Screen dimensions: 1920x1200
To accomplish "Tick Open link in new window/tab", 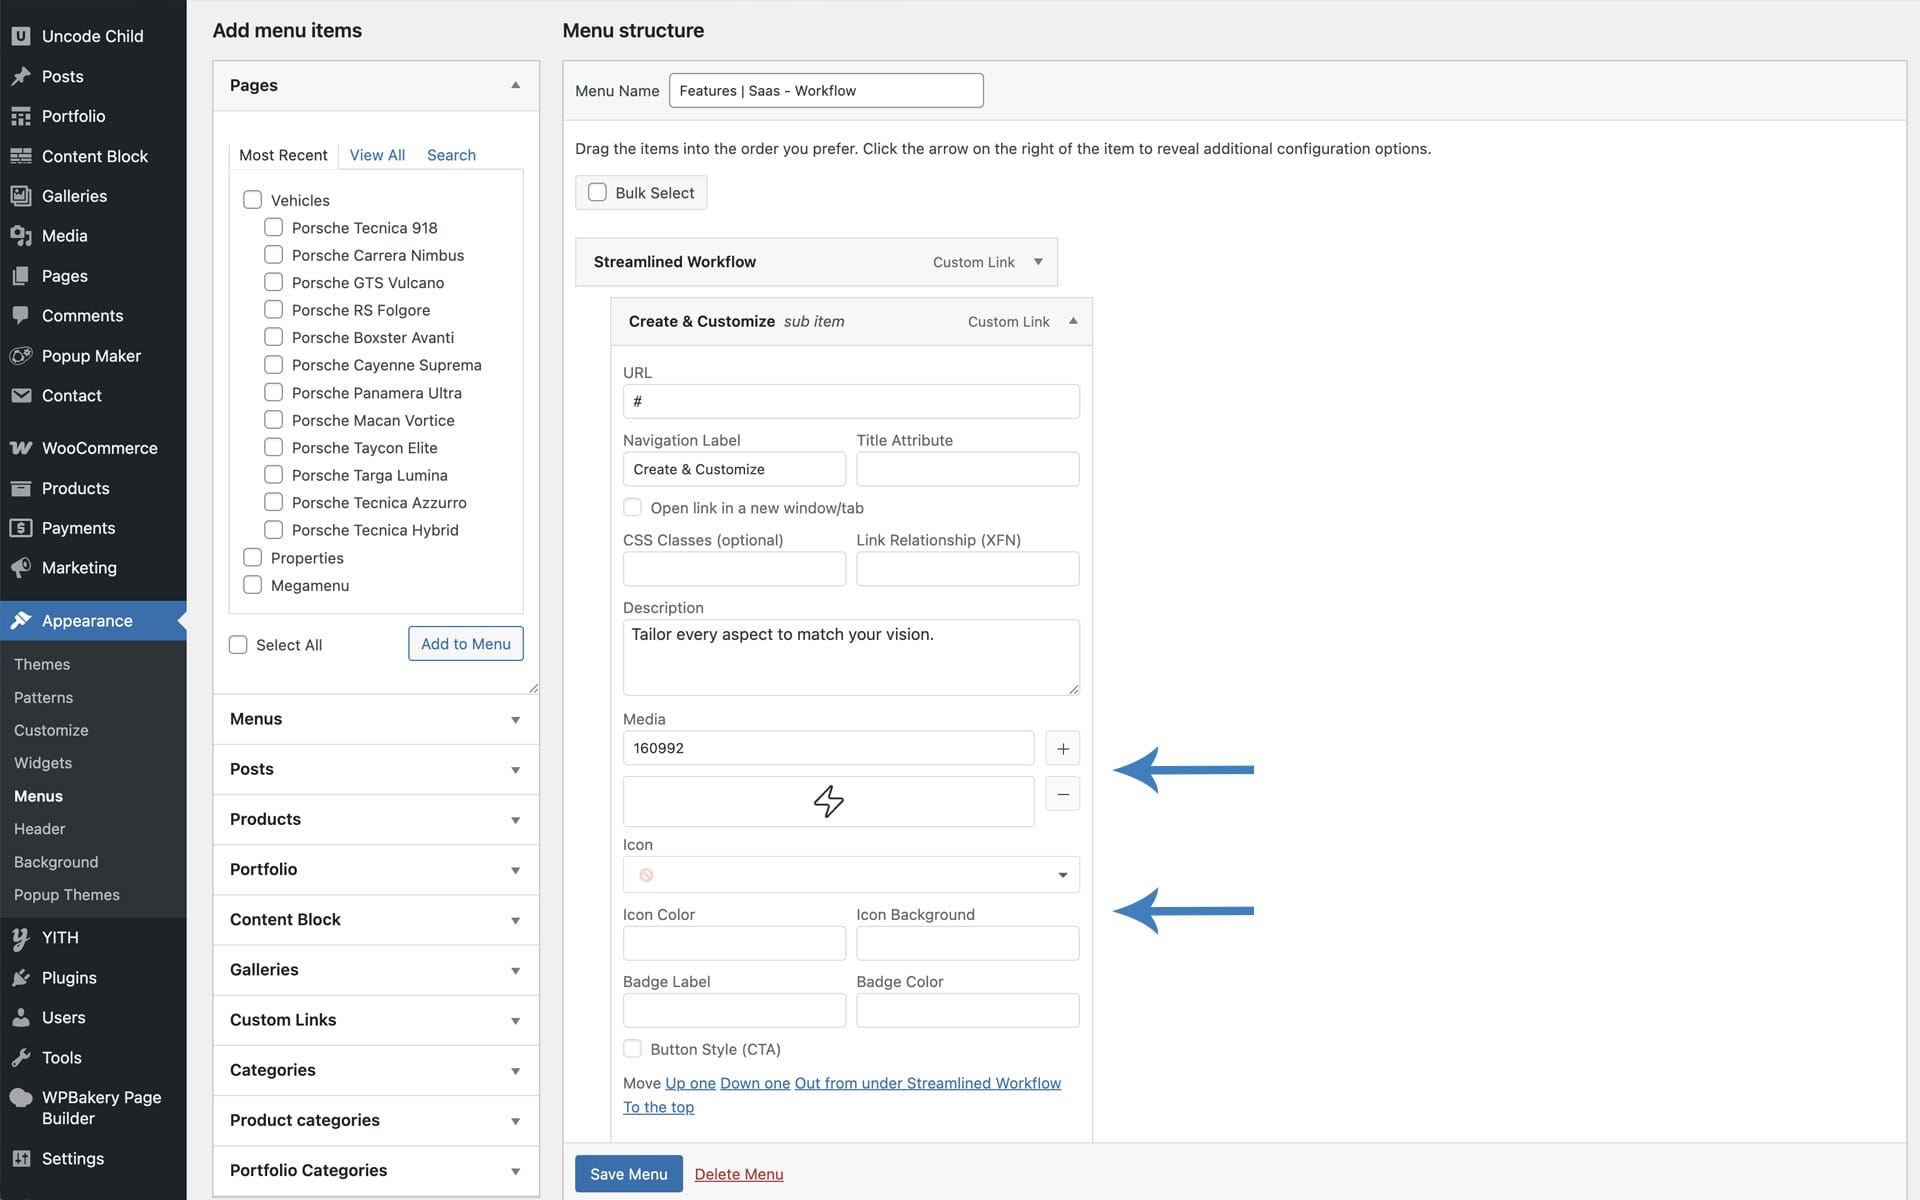I will click(x=633, y=507).
